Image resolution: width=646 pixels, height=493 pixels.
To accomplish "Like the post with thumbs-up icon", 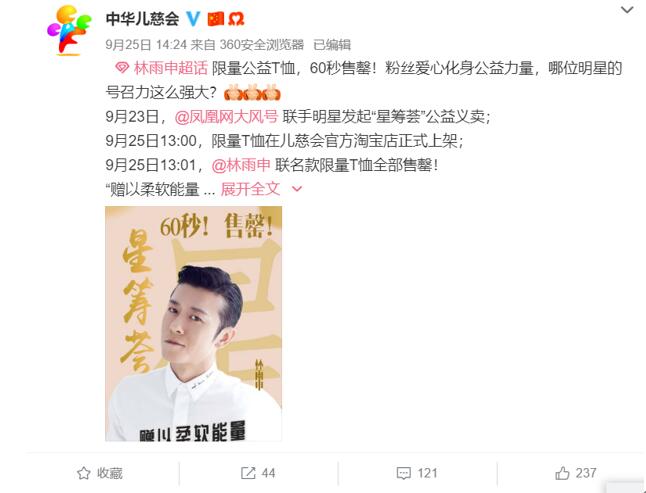I will click(562, 473).
